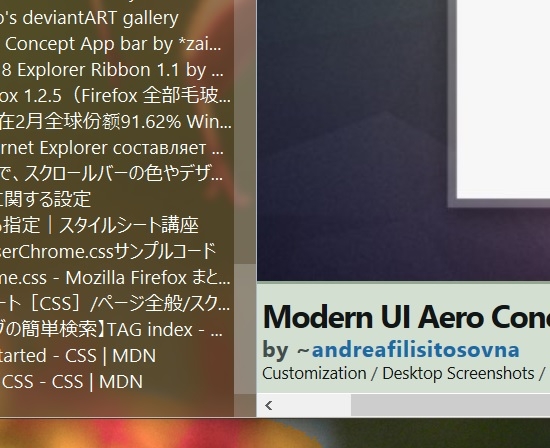Click the andreafilisitosovna author link
Screen dimensions: 550x448
(415, 350)
